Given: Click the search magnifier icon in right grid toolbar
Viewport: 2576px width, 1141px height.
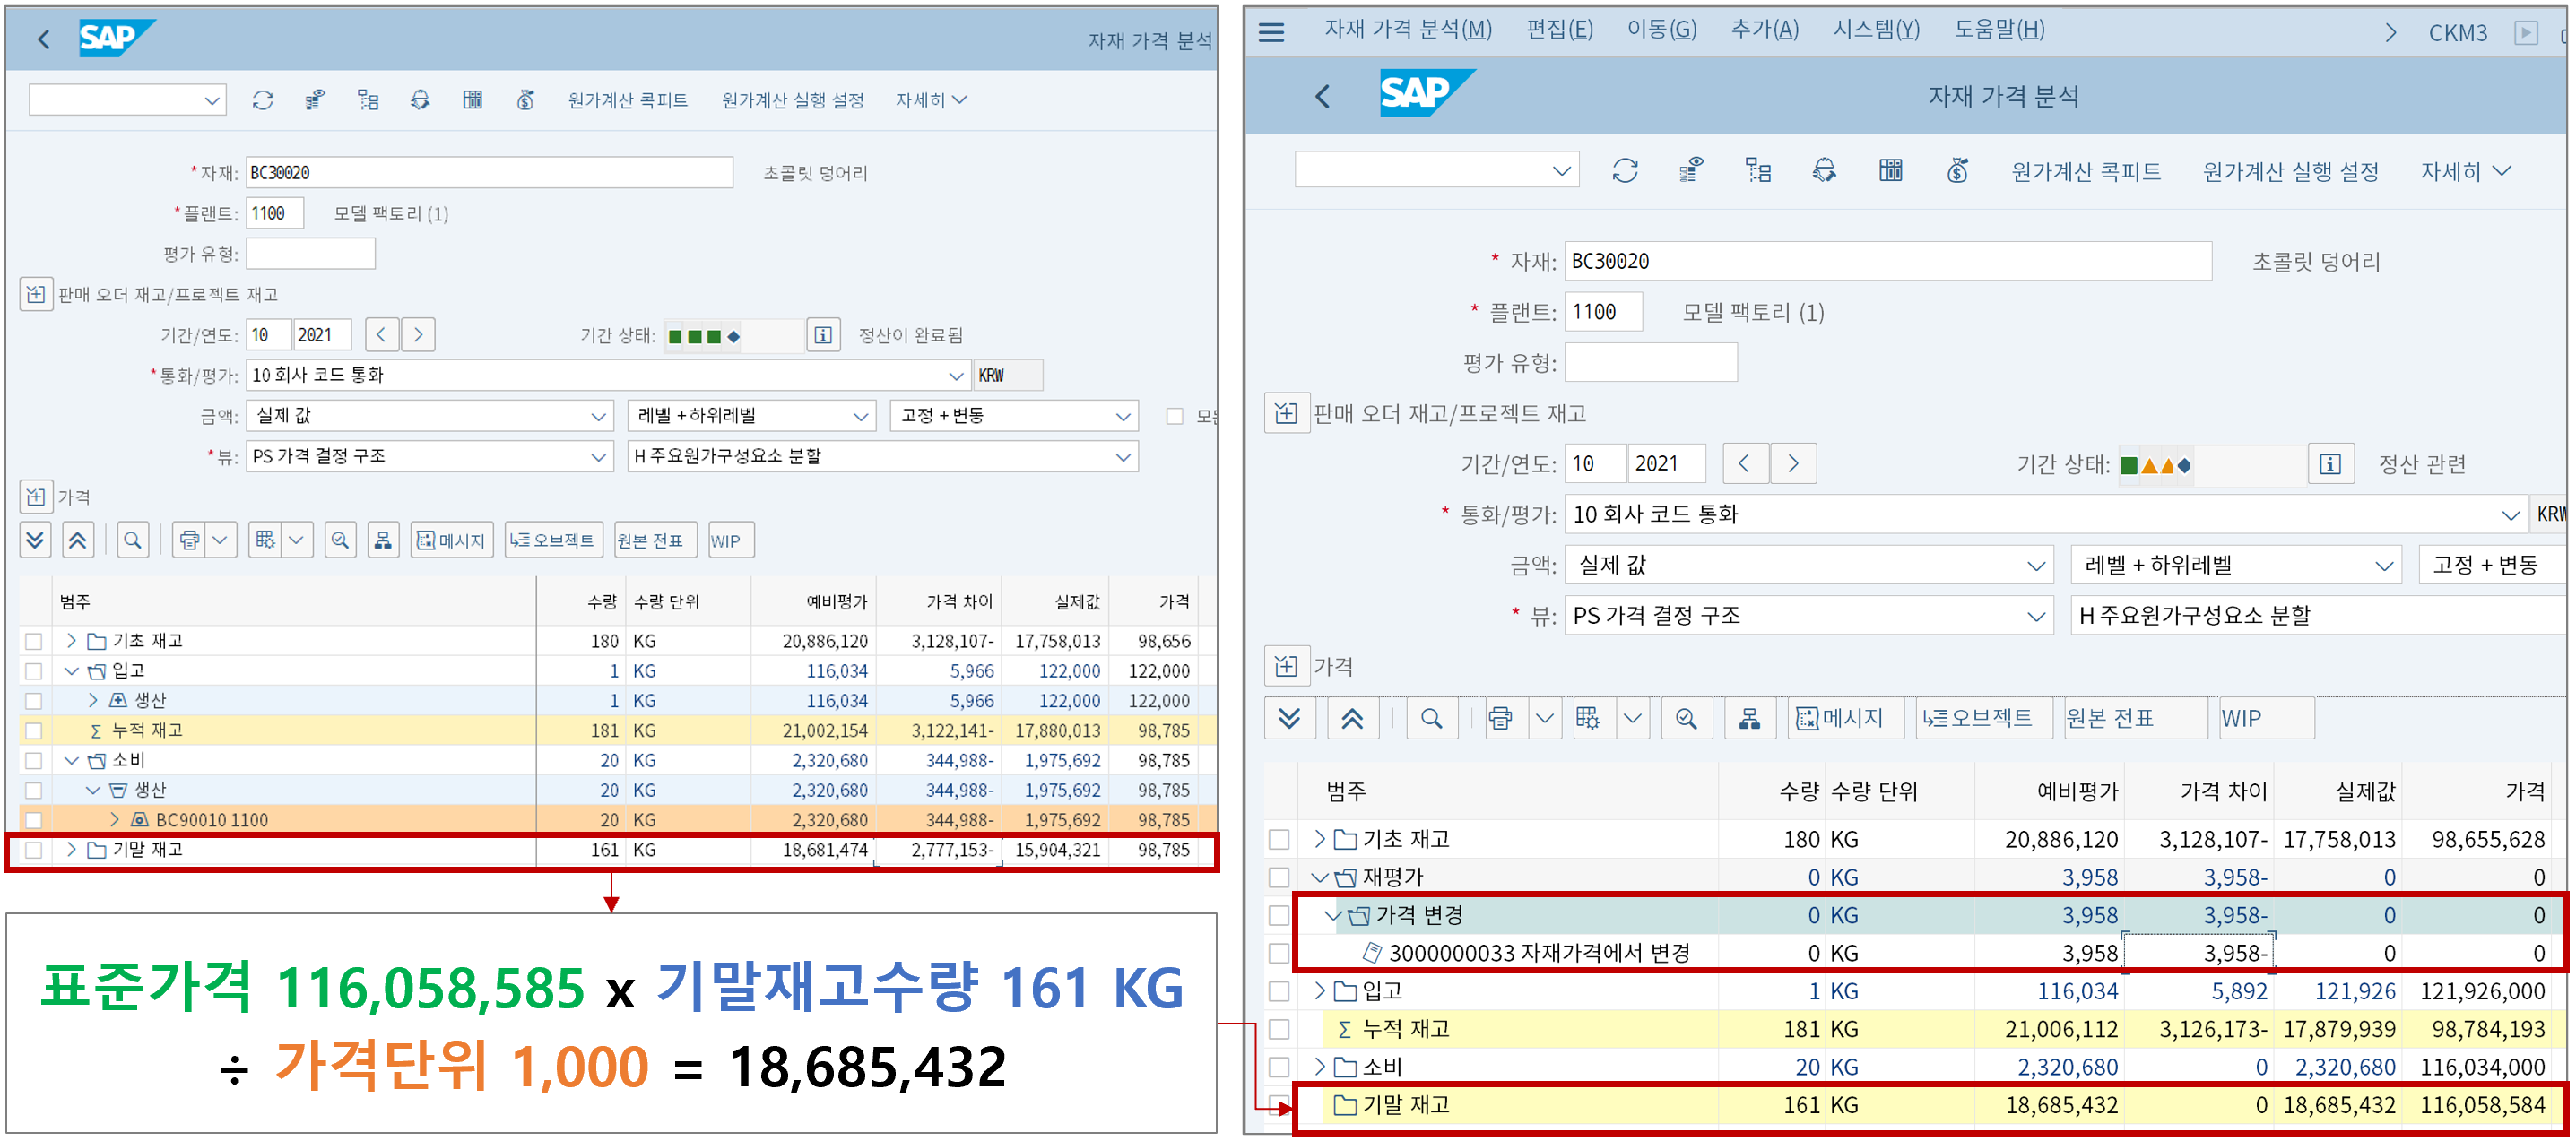Looking at the screenshot, I should click(1431, 718).
